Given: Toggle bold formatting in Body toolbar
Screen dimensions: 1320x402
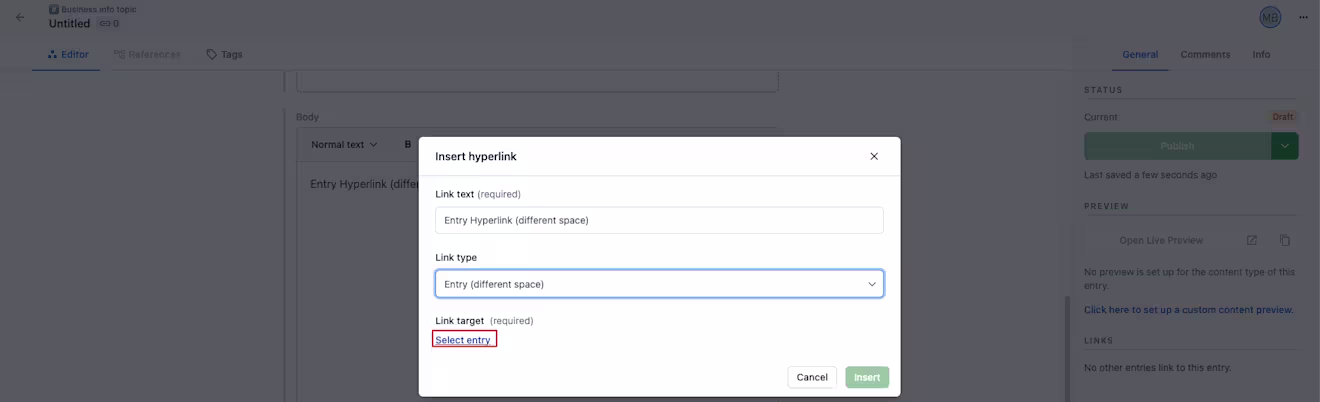Looking at the screenshot, I should (x=407, y=145).
